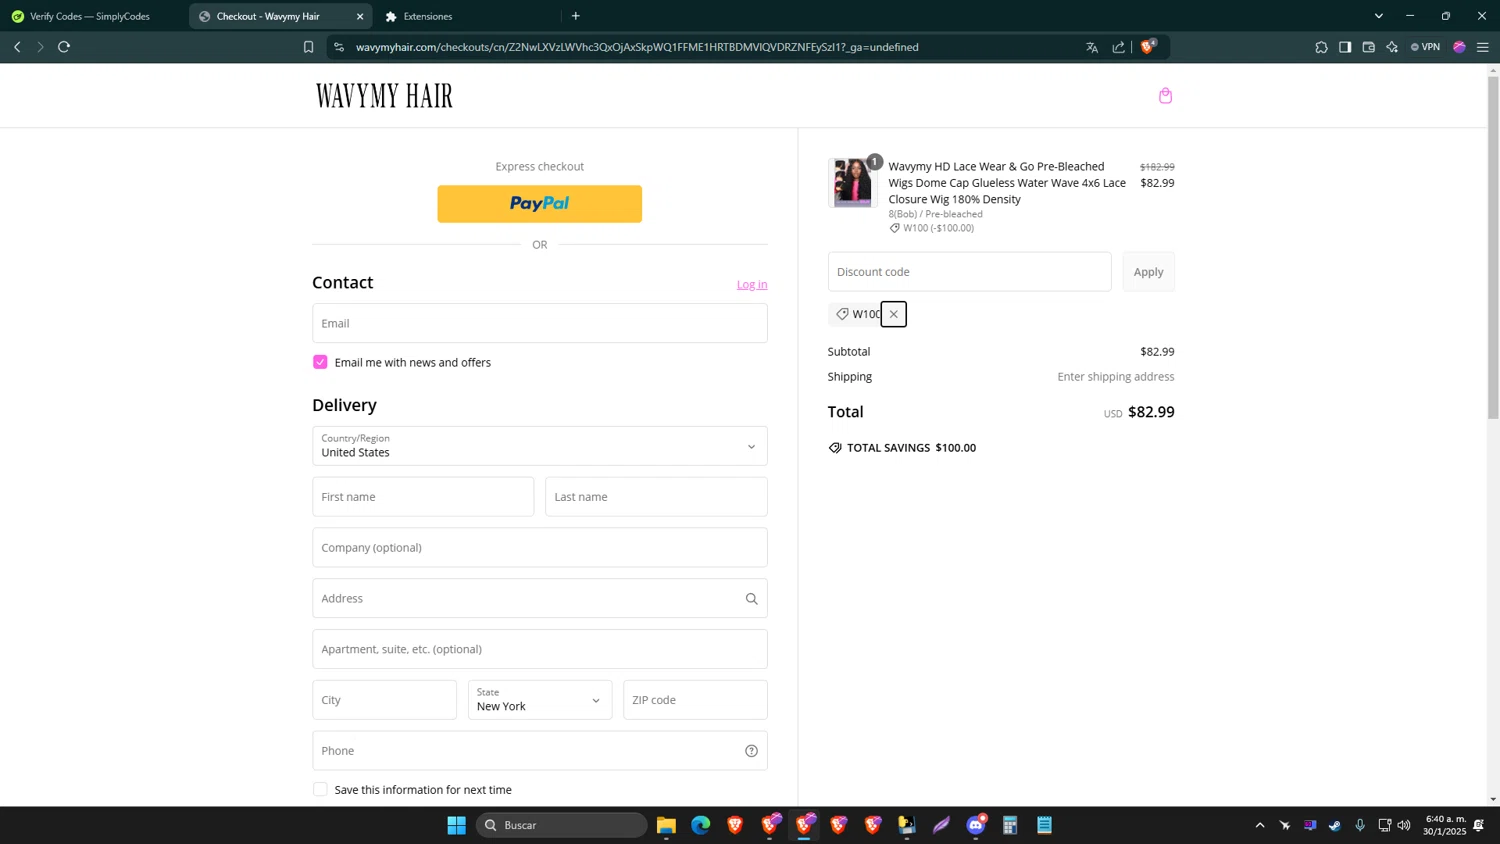Open the clock showing 6:40 a. m.
Image resolution: width=1500 pixels, height=844 pixels.
pos(1445,825)
